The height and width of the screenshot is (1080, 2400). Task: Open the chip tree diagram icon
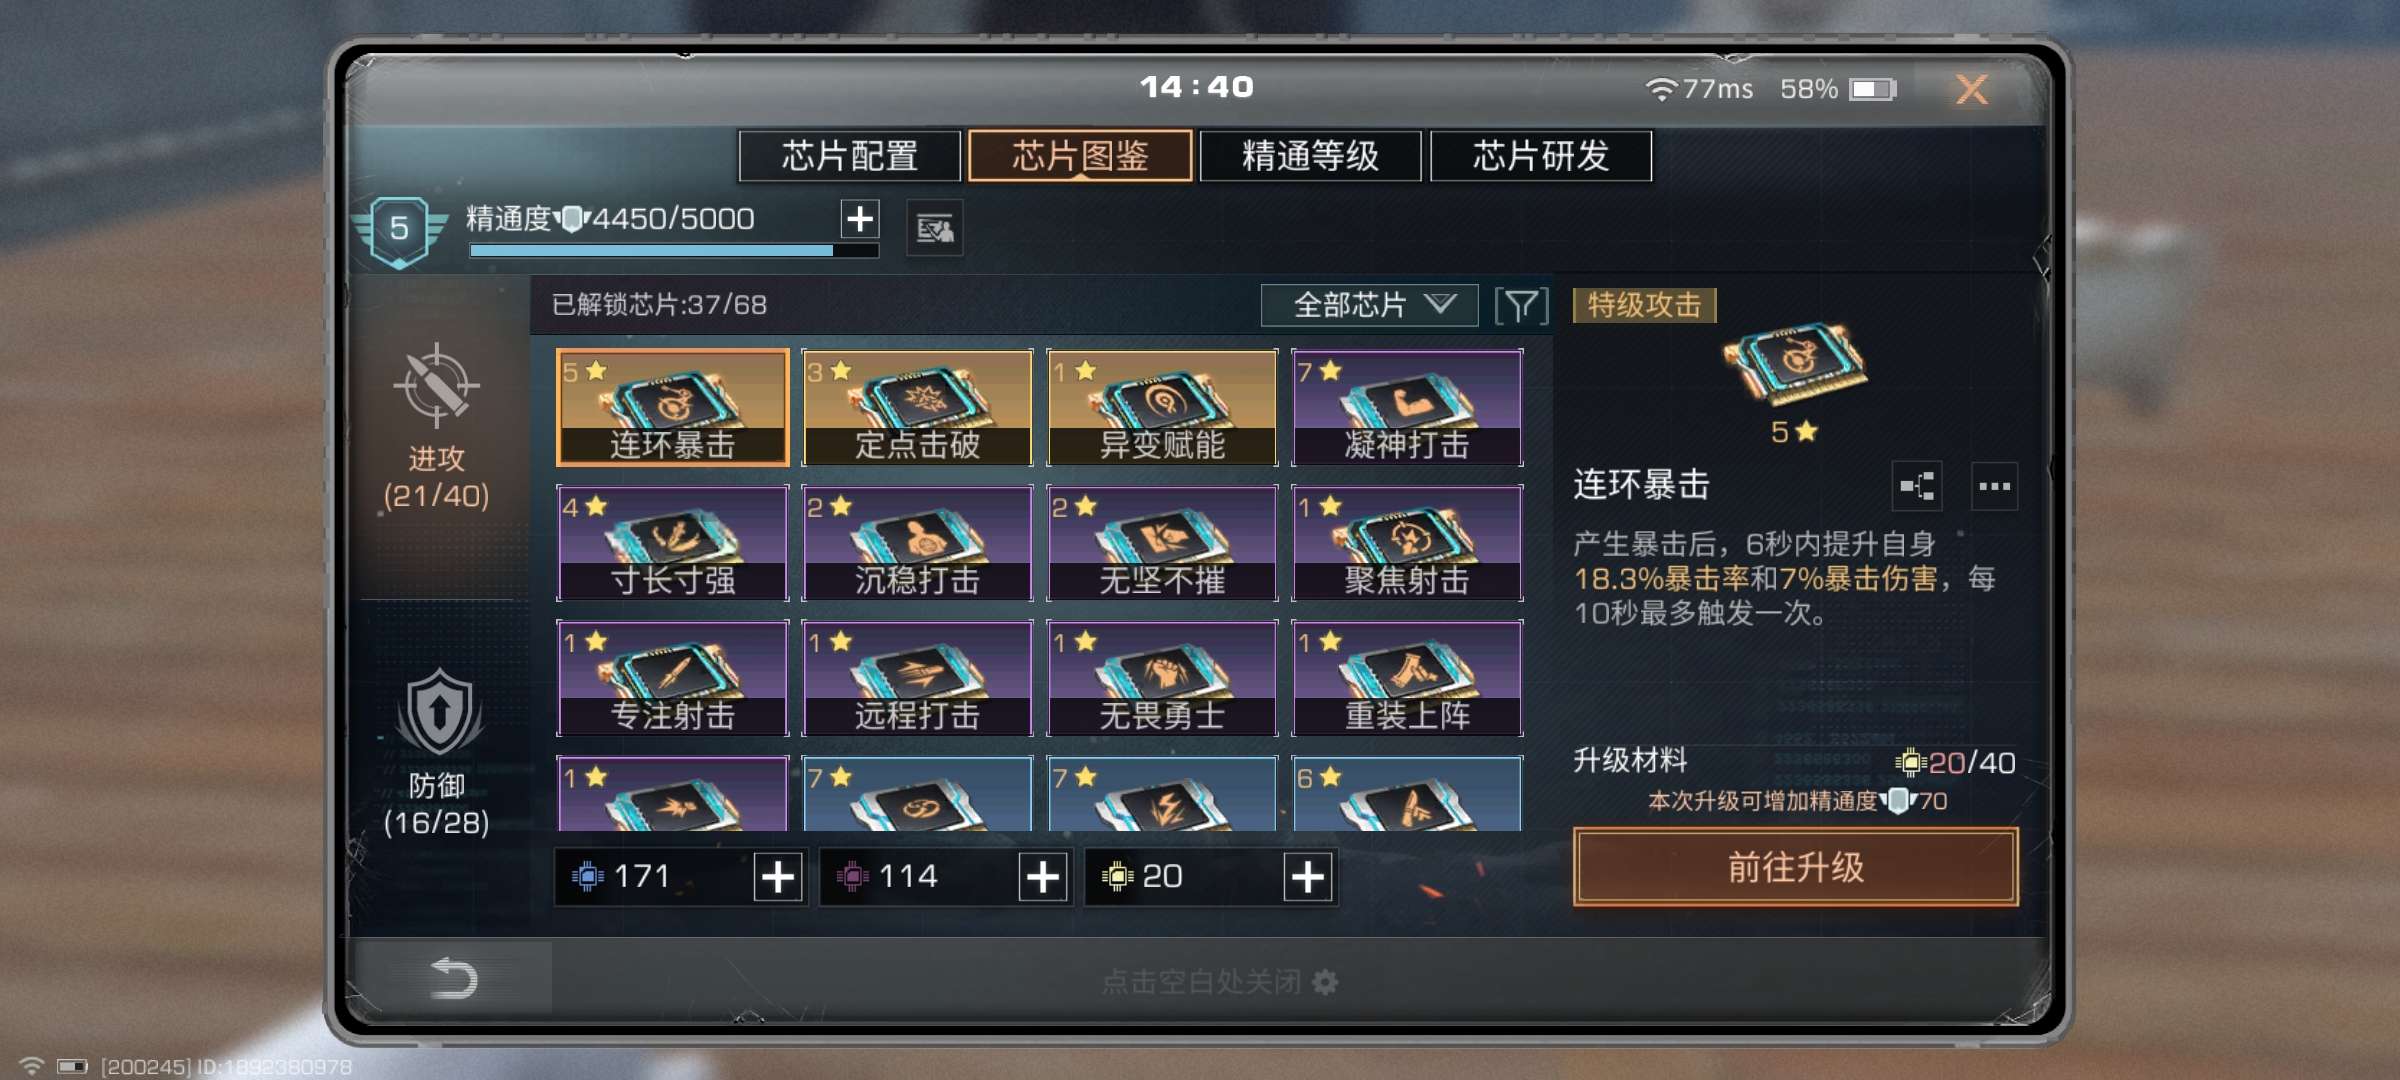pos(1917,487)
